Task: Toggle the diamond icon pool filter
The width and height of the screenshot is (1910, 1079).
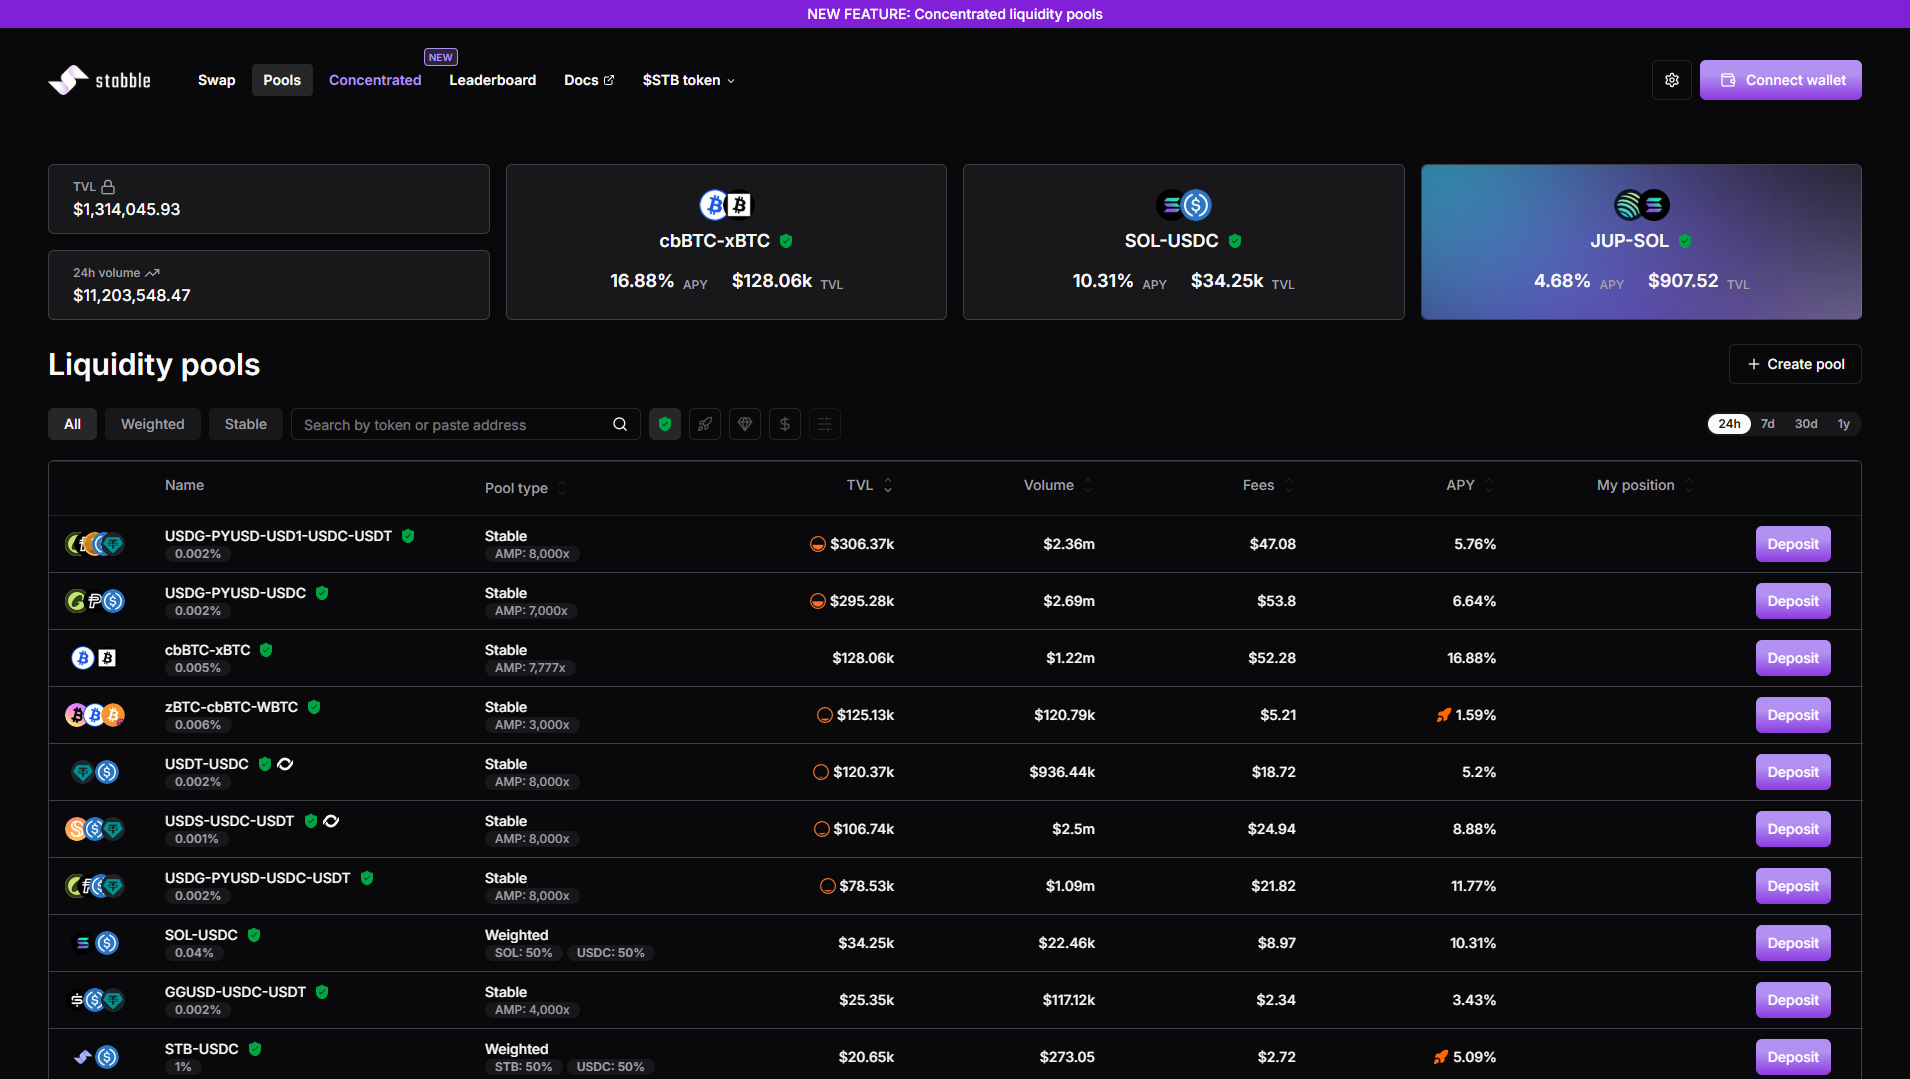Action: pyautogui.click(x=745, y=424)
